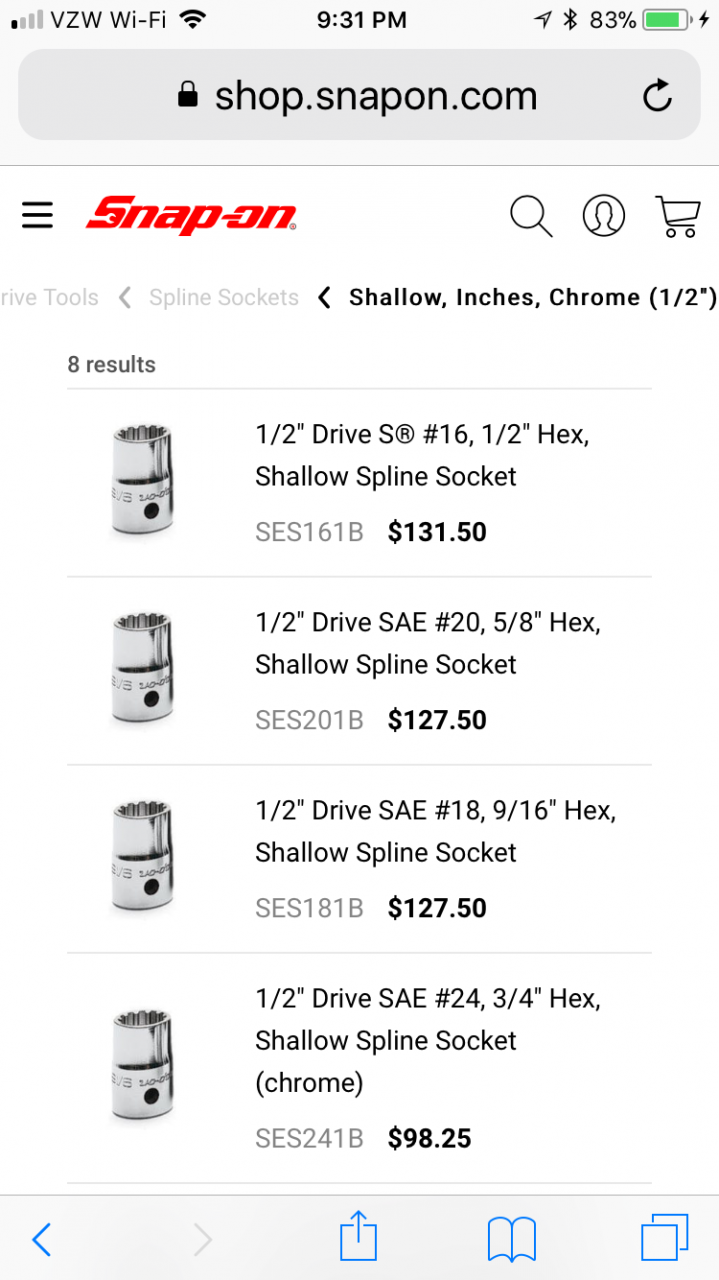
Task: Open the SAE #20, 5/8" Hex listing
Action: (x=427, y=643)
